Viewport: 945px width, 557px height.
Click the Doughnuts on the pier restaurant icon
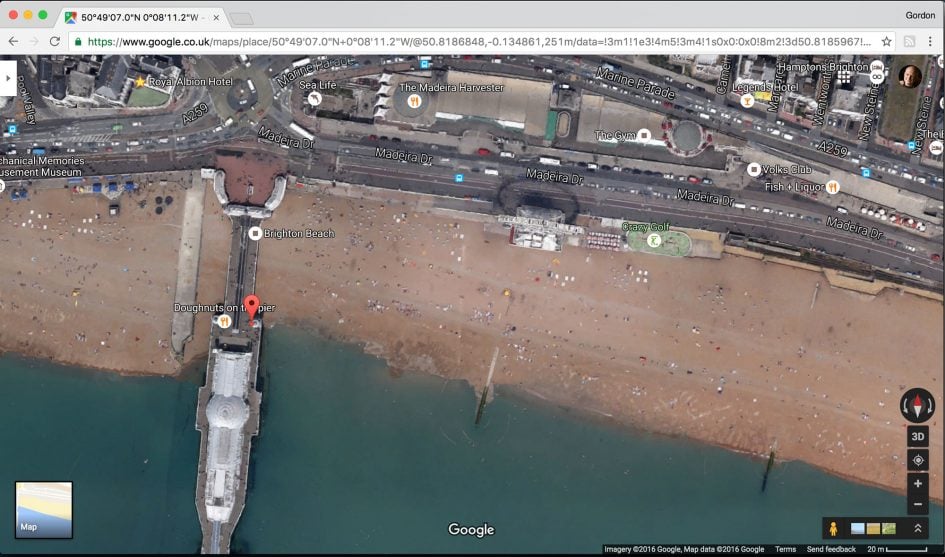pos(224,321)
